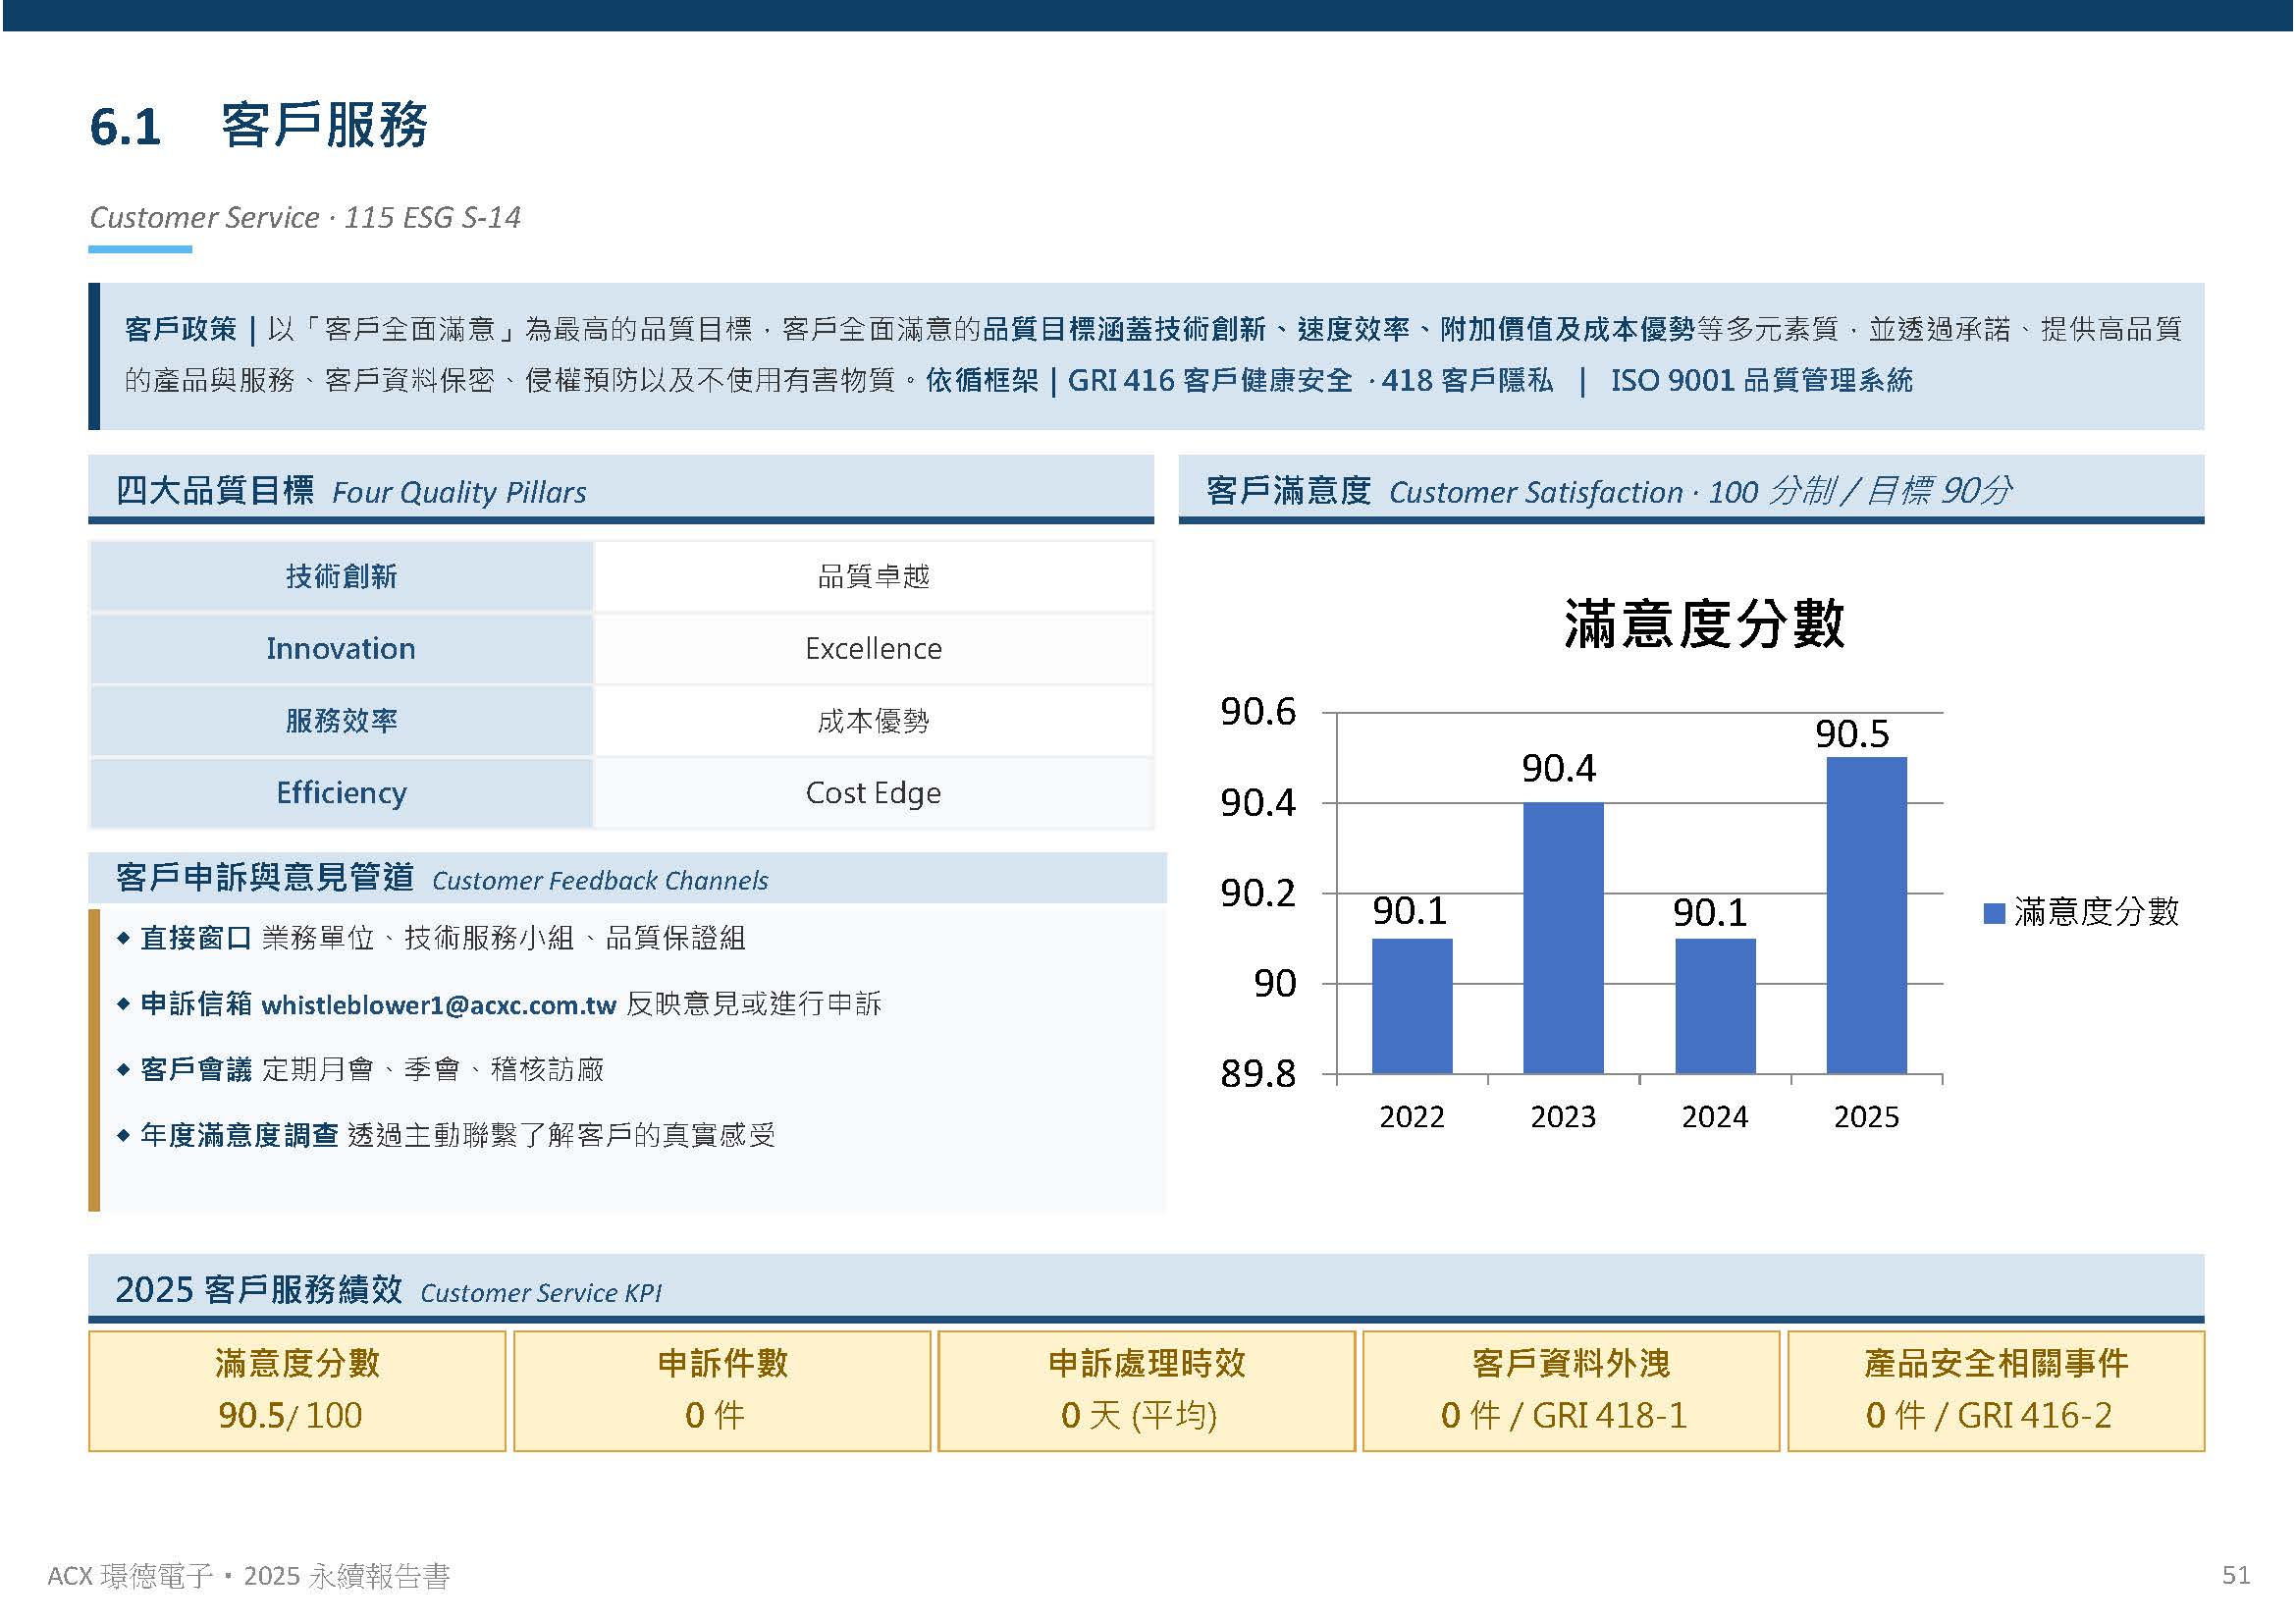2296x1624 pixels.
Task: Click the 客戶申訴與意見管道 section header
Action: point(627,878)
